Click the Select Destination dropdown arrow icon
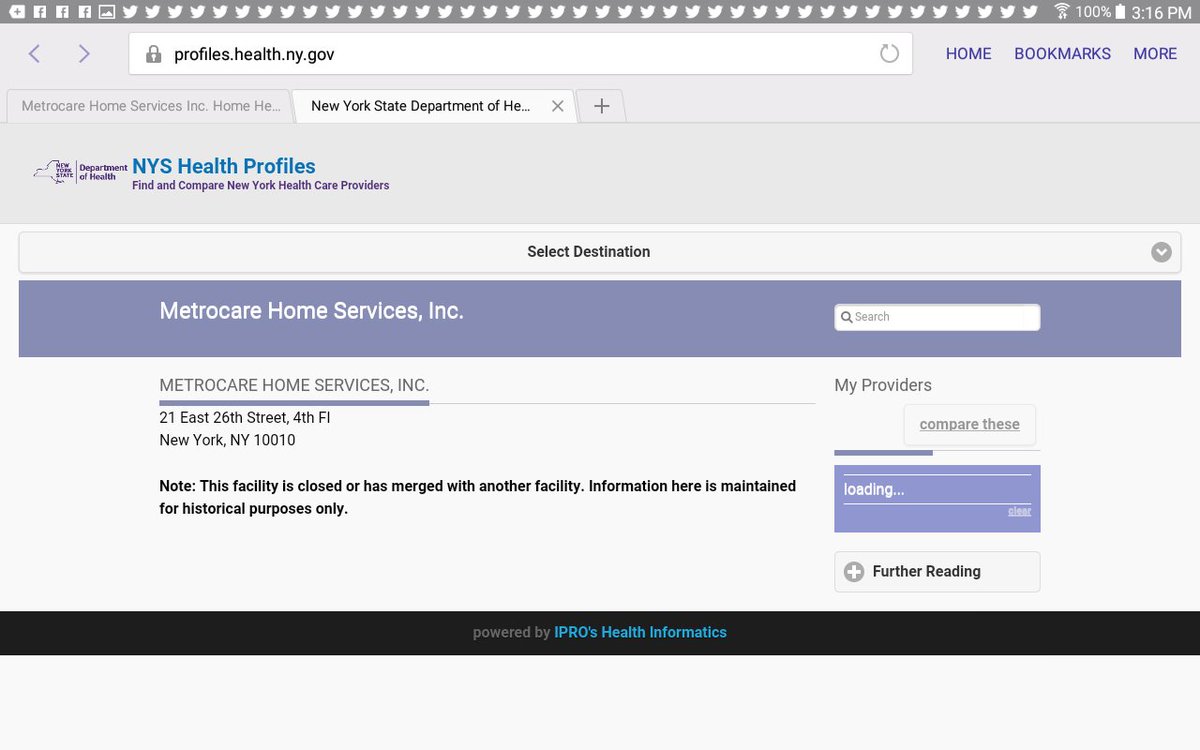Image resolution: width=1200 pixels, height=750 pixels. [x=1161, y=252]
